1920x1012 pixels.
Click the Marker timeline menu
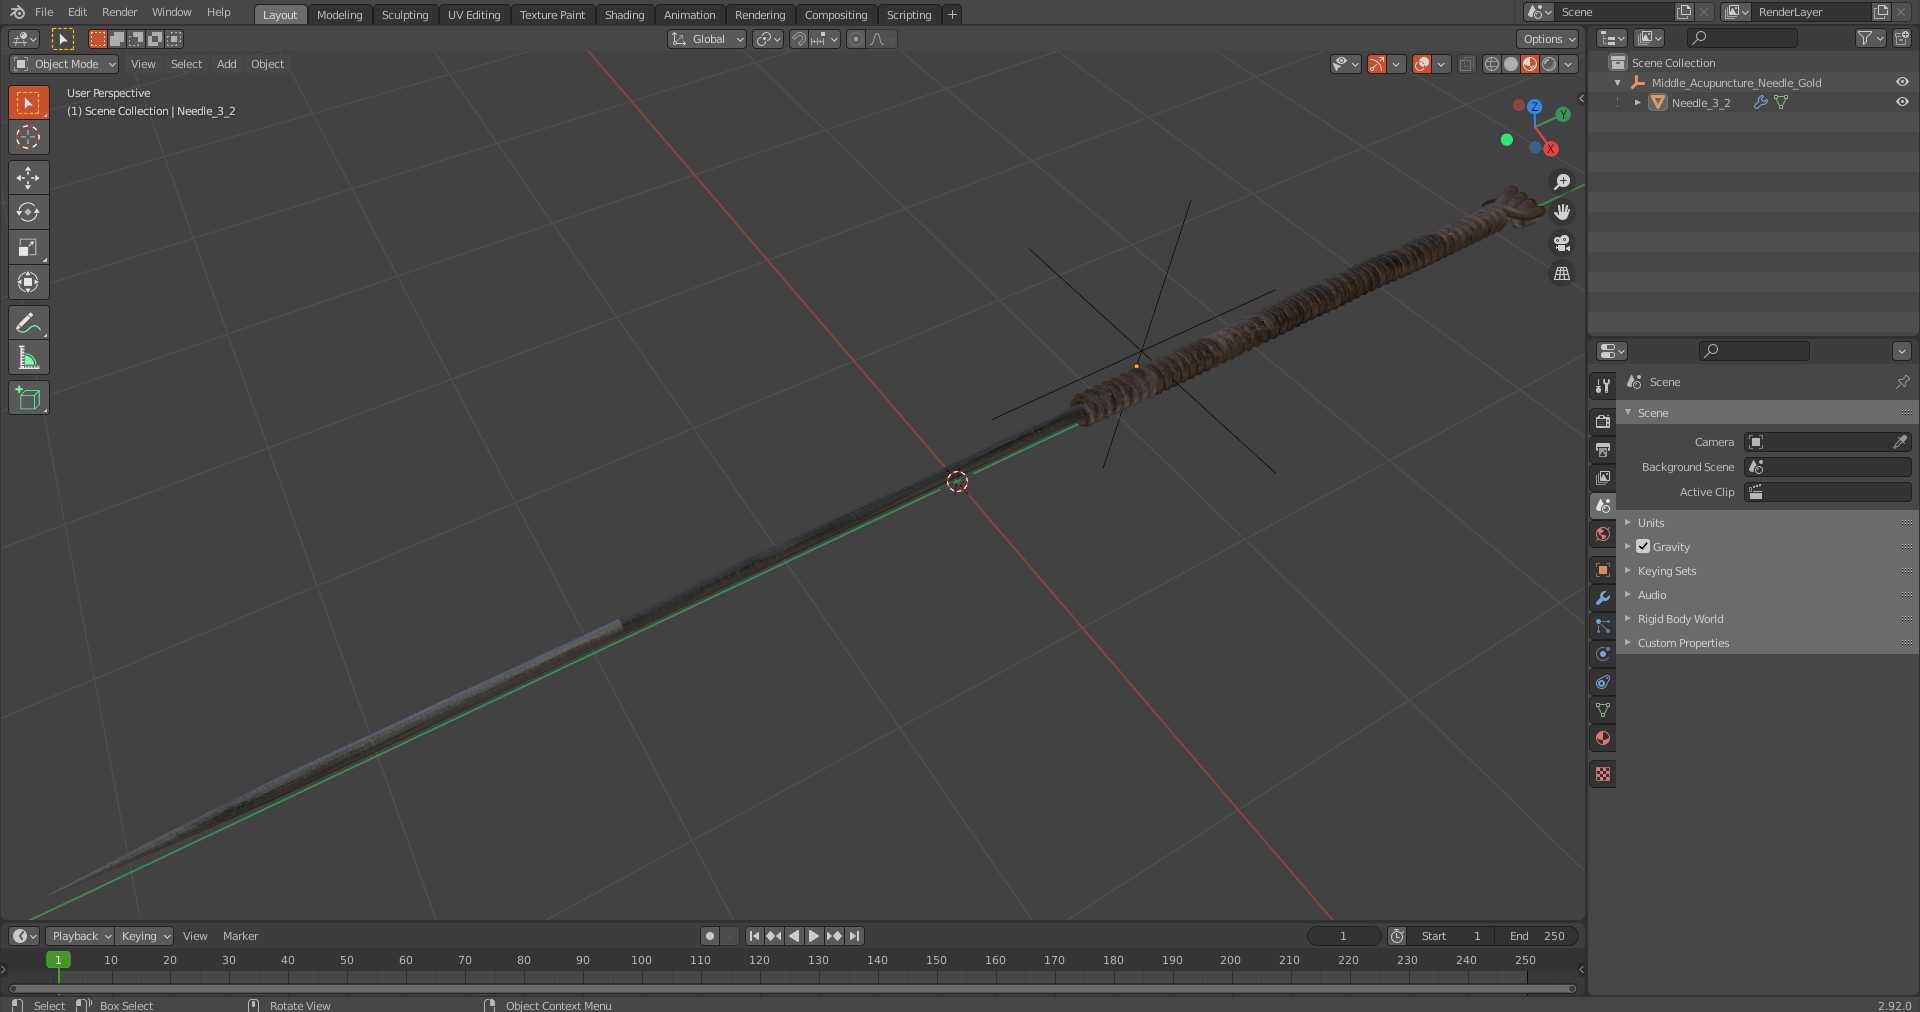click(x=240, y=936)
